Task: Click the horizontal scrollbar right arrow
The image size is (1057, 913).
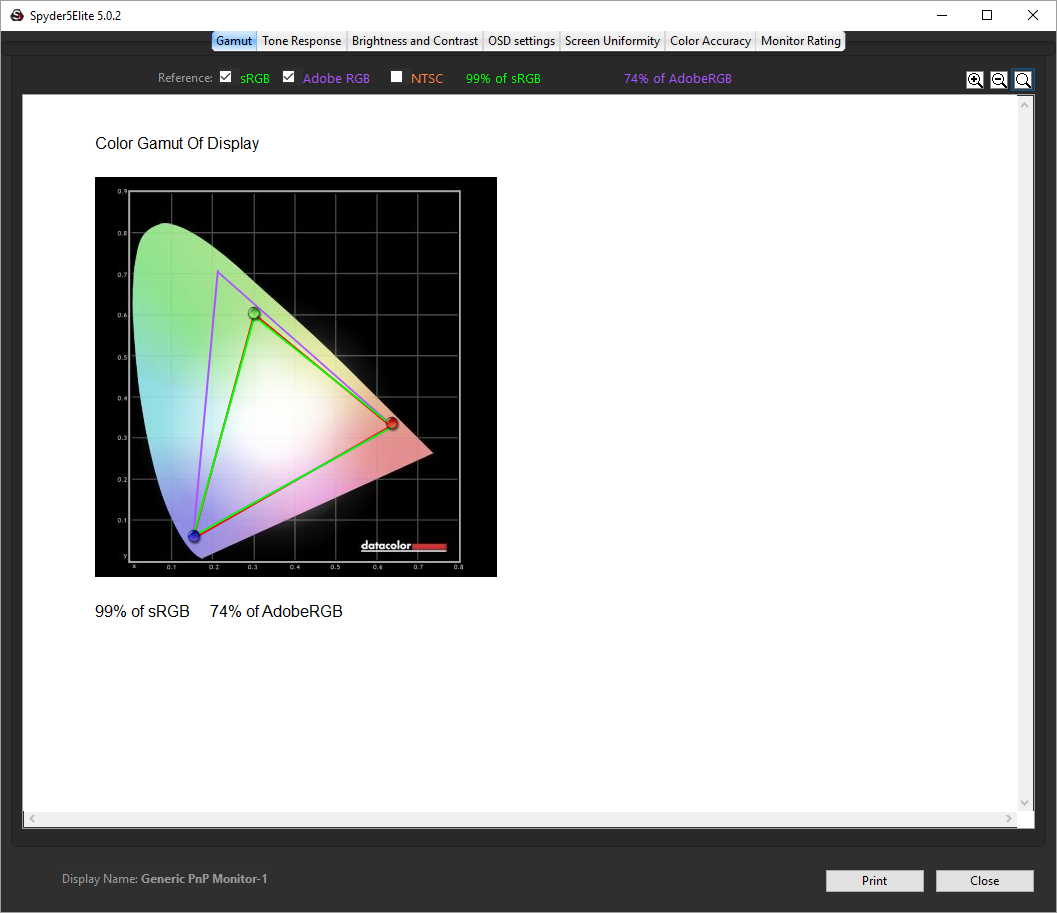Action: click(1008, 818)
